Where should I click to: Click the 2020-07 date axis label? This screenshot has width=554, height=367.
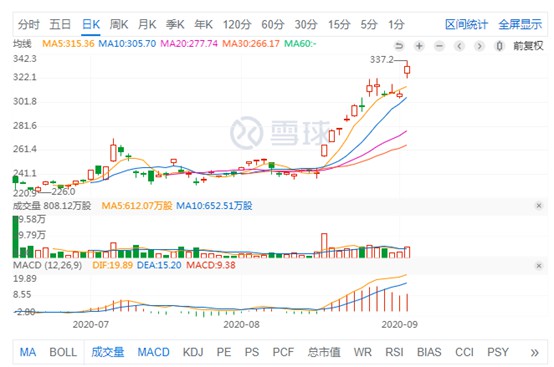click(x=90, y=324)
